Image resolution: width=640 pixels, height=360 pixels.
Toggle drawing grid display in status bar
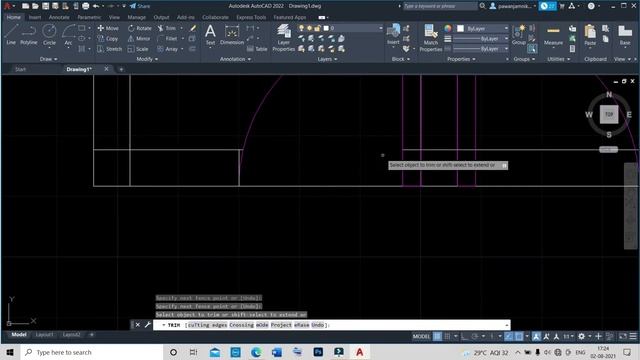437,336
